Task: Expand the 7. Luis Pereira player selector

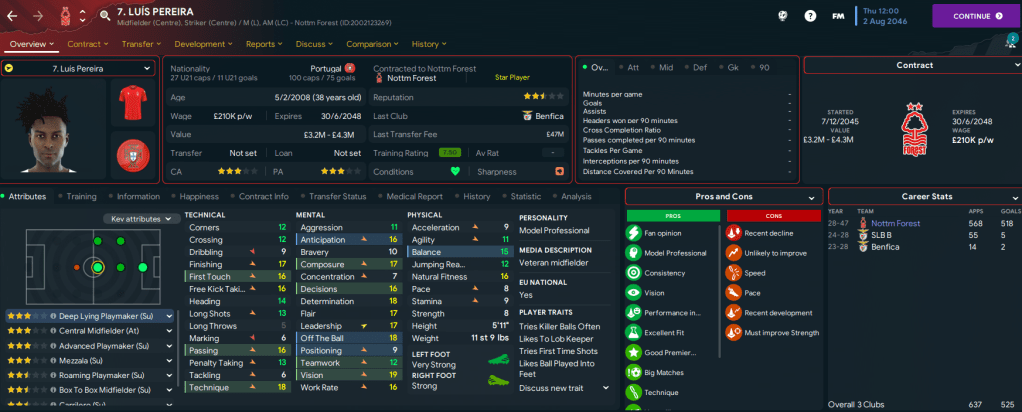Action: point(78,68)
